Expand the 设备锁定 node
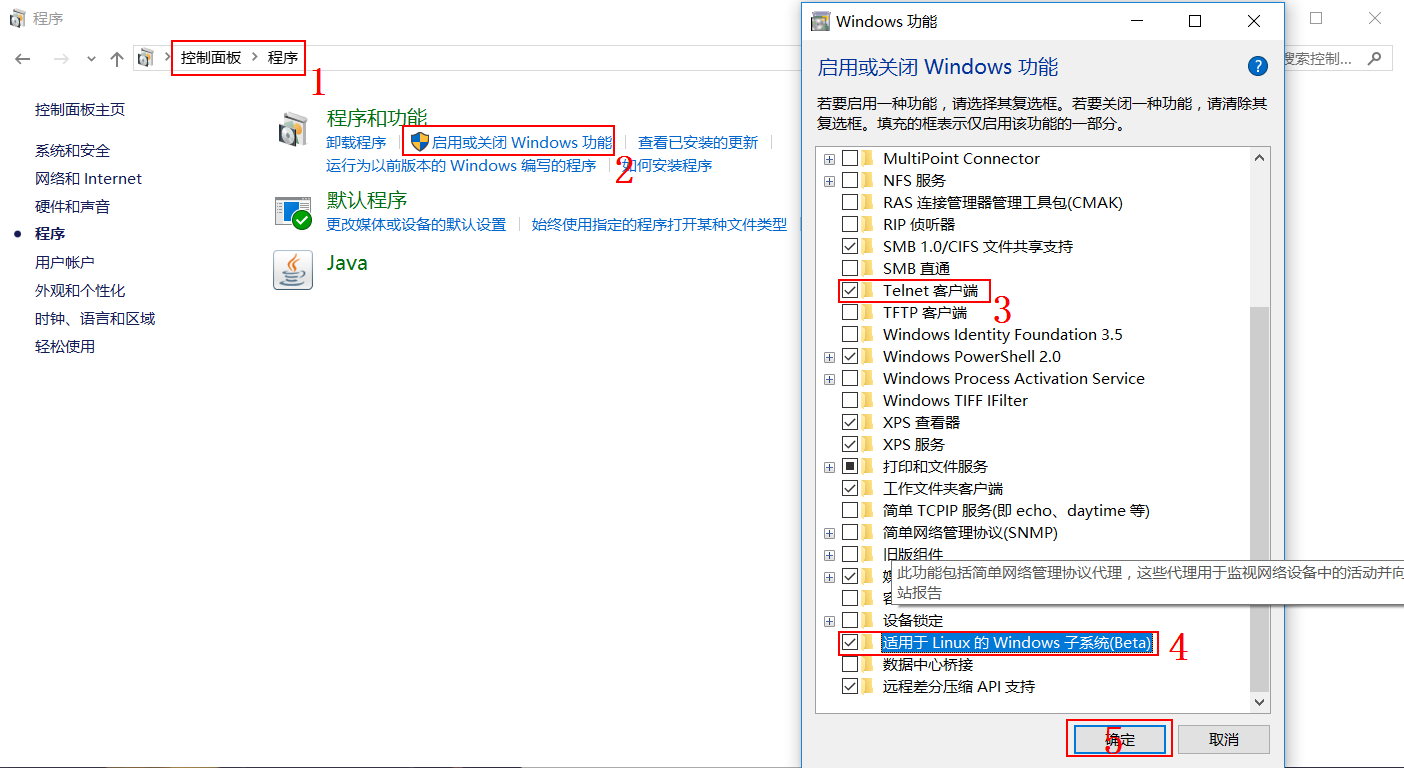Viewport: 1404px width, 768px height. [x=829, y=621]
